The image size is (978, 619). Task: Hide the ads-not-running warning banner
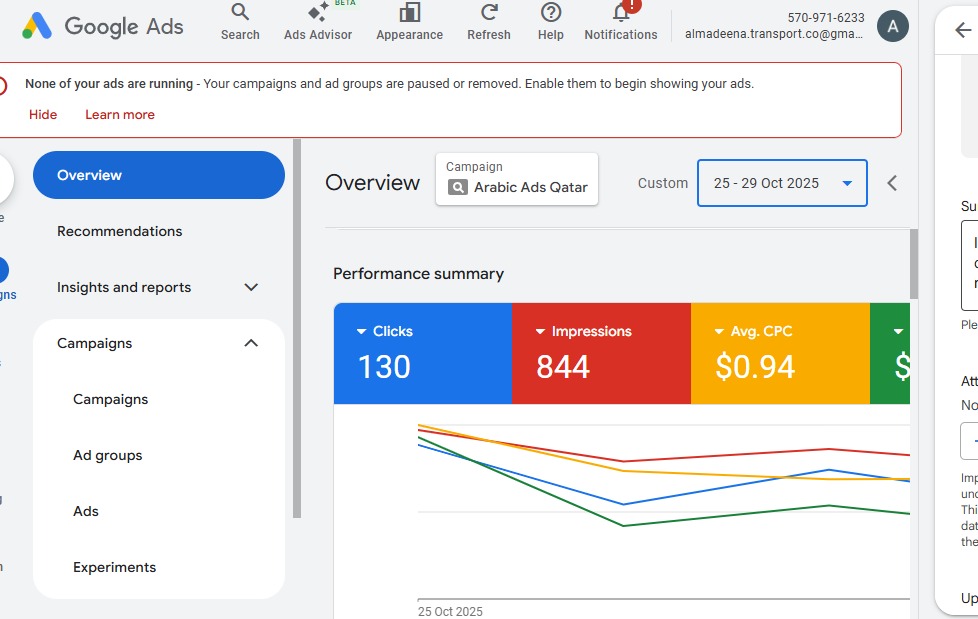43,114
